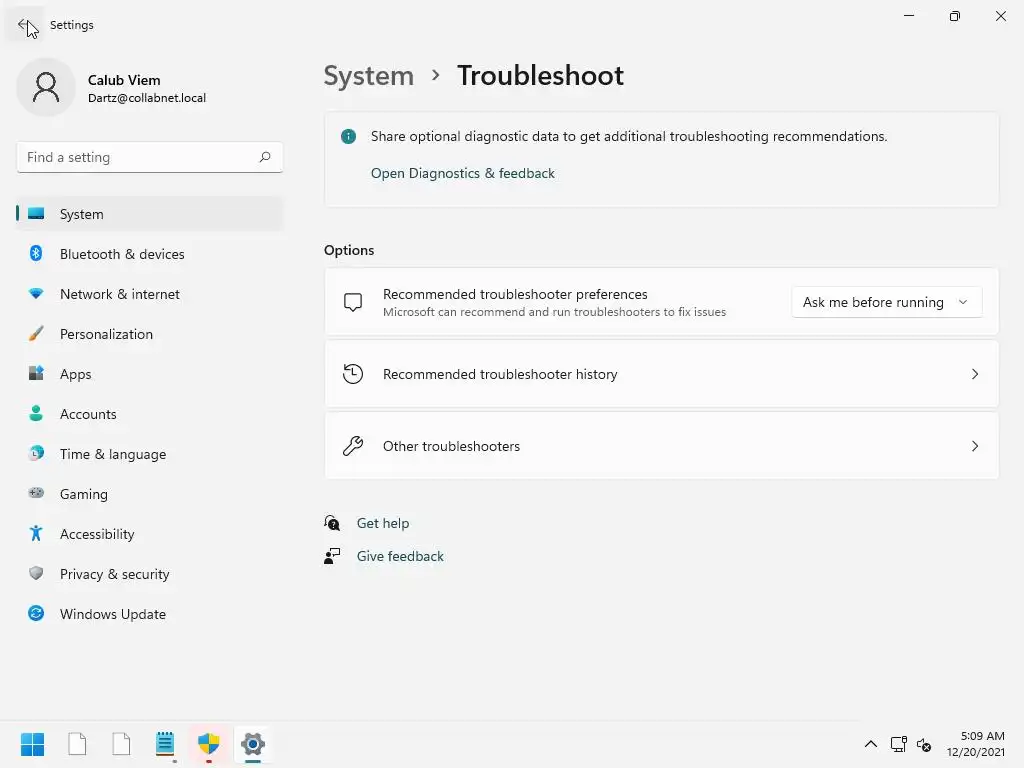Click the System breadcrumb link

(x=369, y=76)
